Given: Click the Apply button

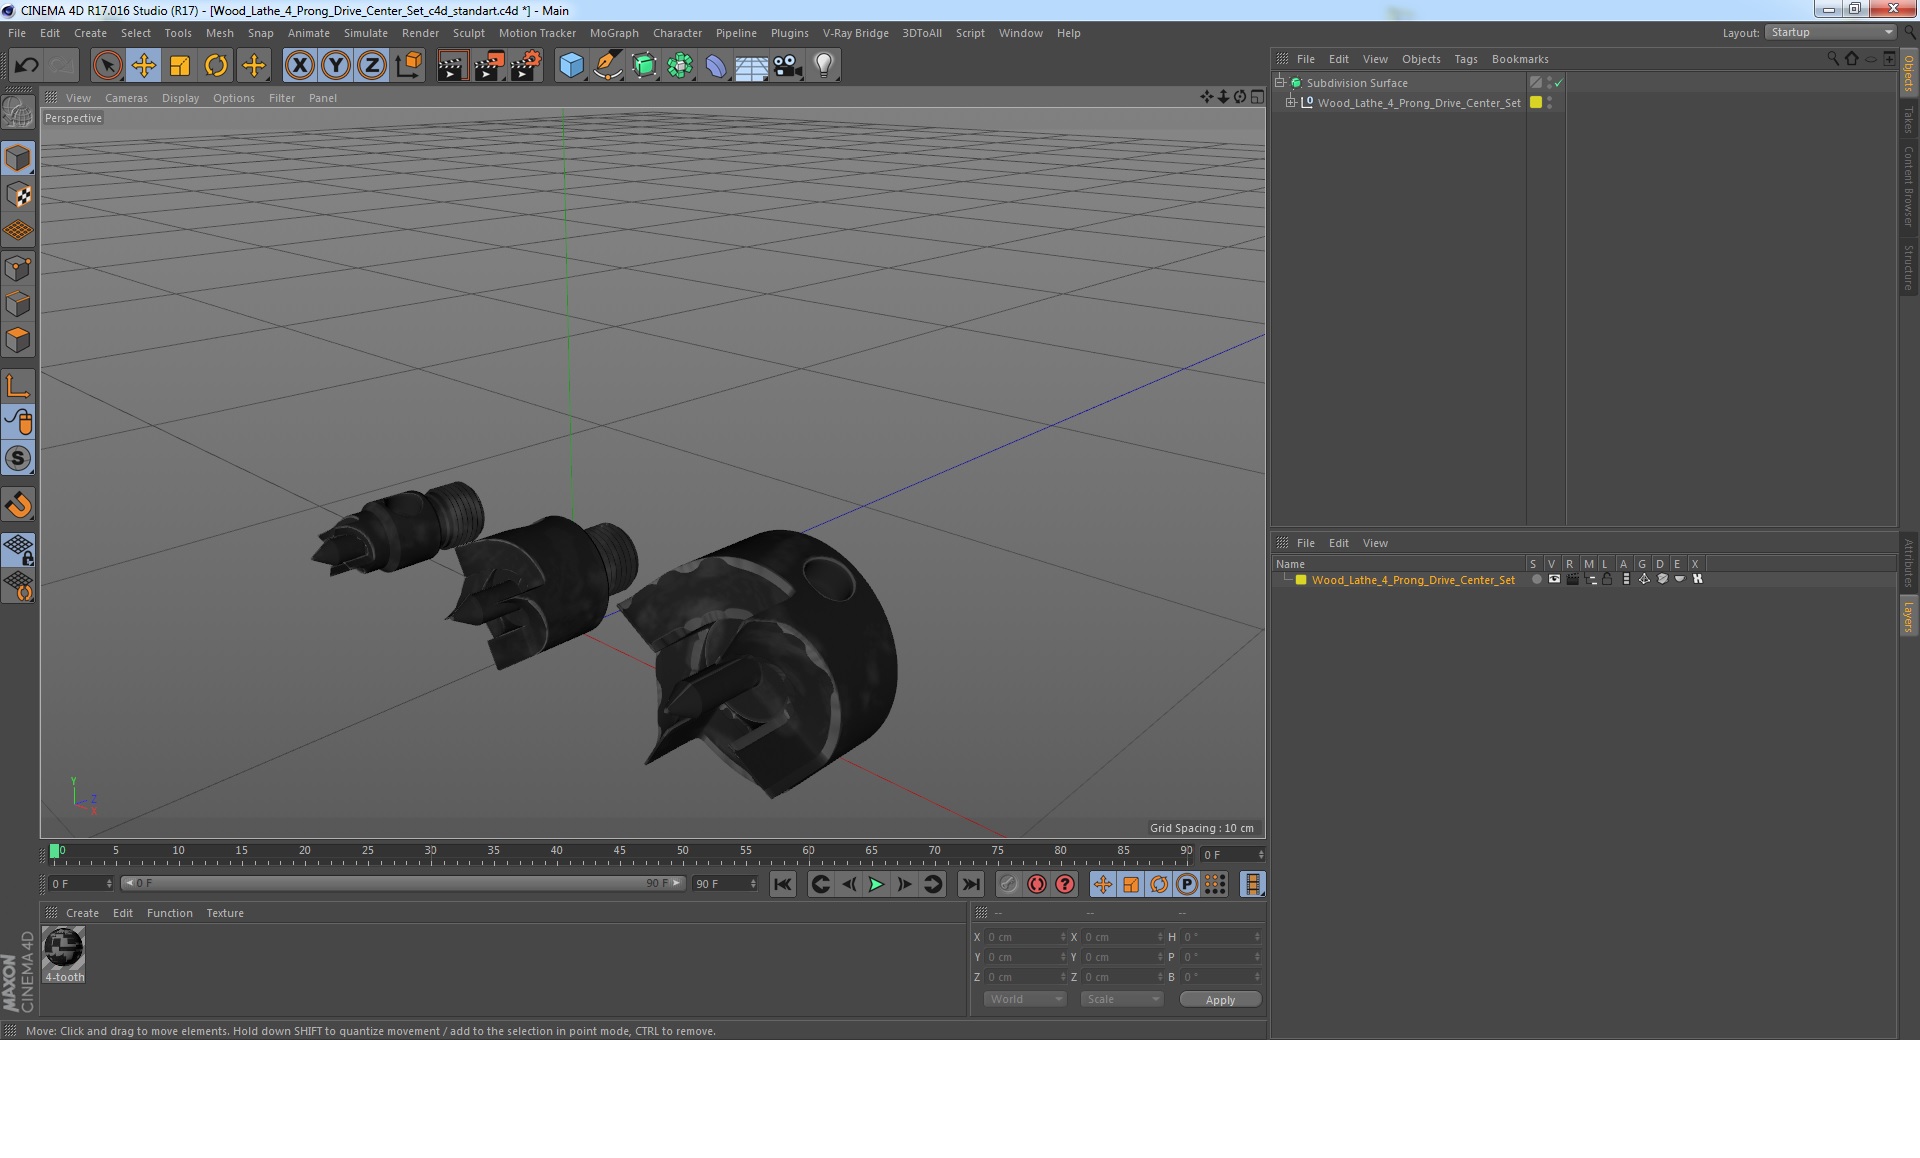Looking at the screenshot, I should 1220,1000.
